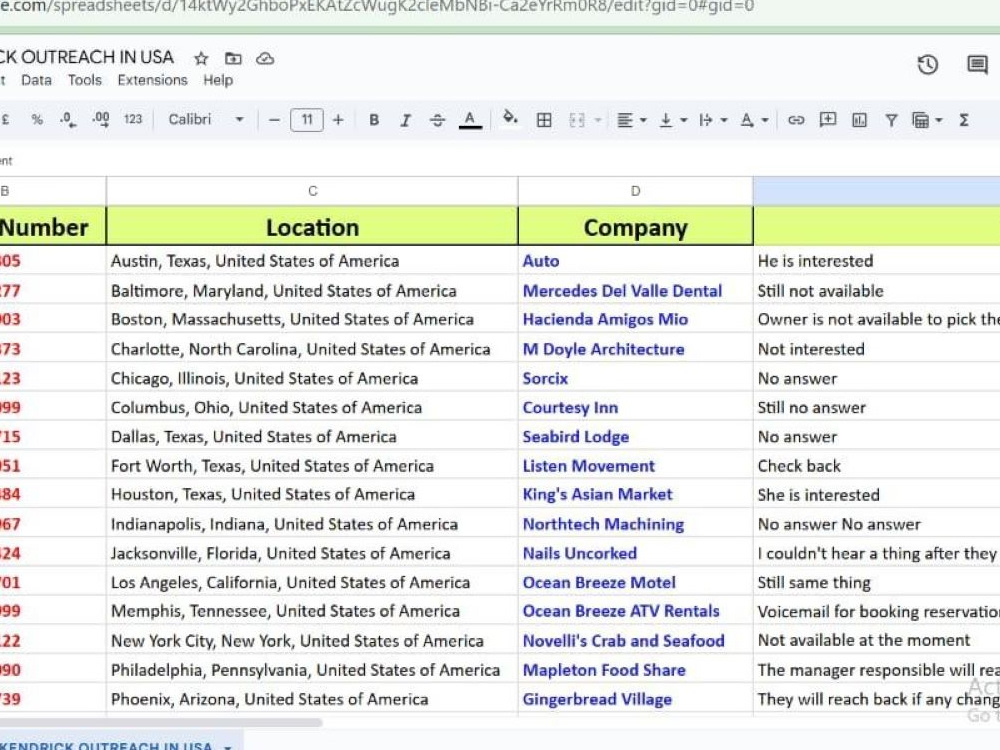Image resolution: width=1000 pixels, height=750 pixels.
Task: Click the Company header cell
Action: 635,227
